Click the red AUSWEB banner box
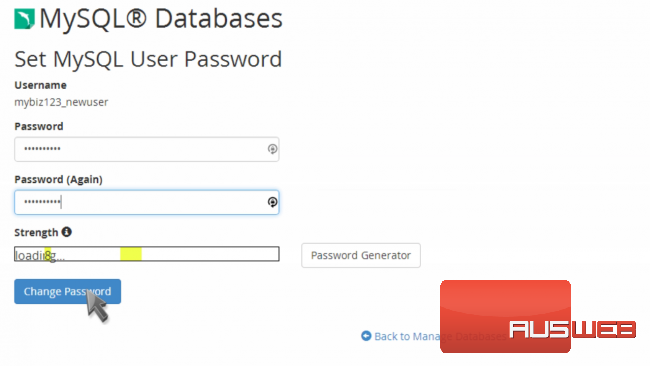 (x=505, y=317)
